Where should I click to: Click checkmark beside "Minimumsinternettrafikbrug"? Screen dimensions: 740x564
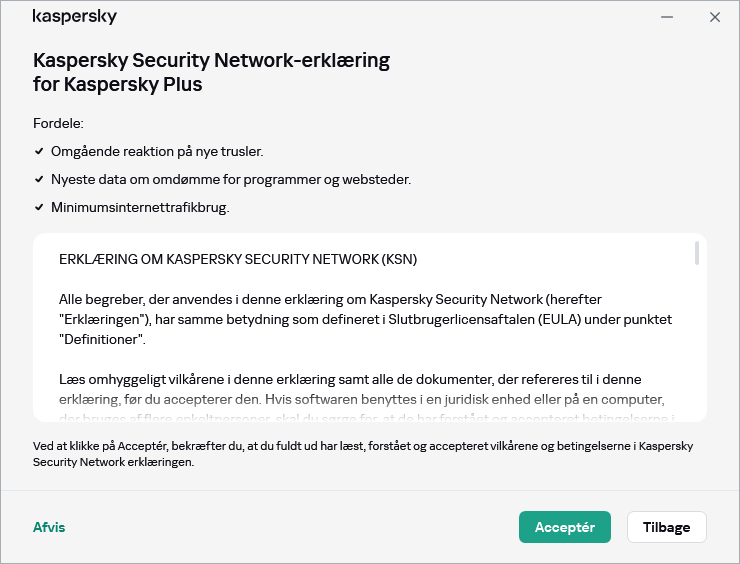pyautogui.click(x=39, y=207)
